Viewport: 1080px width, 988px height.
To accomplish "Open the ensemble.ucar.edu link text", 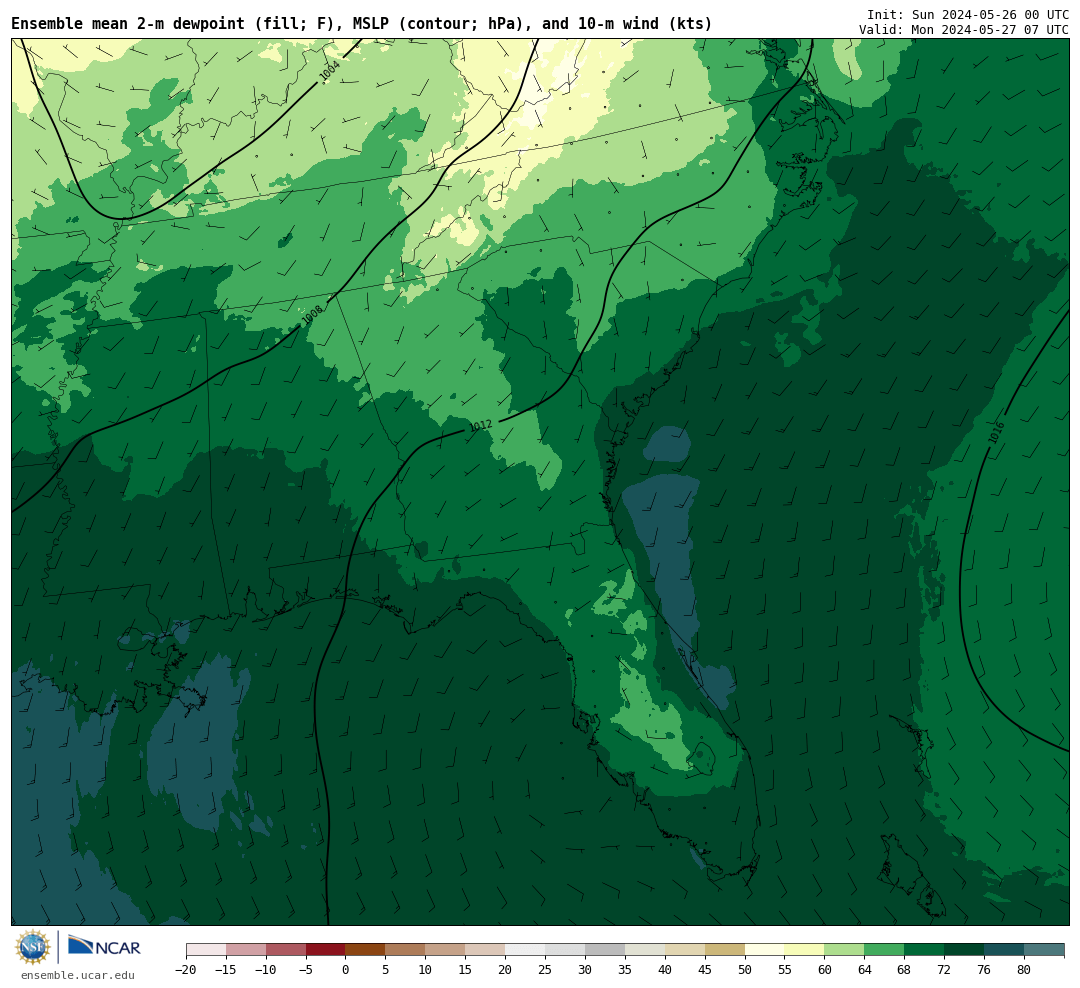I will [78, 975].
